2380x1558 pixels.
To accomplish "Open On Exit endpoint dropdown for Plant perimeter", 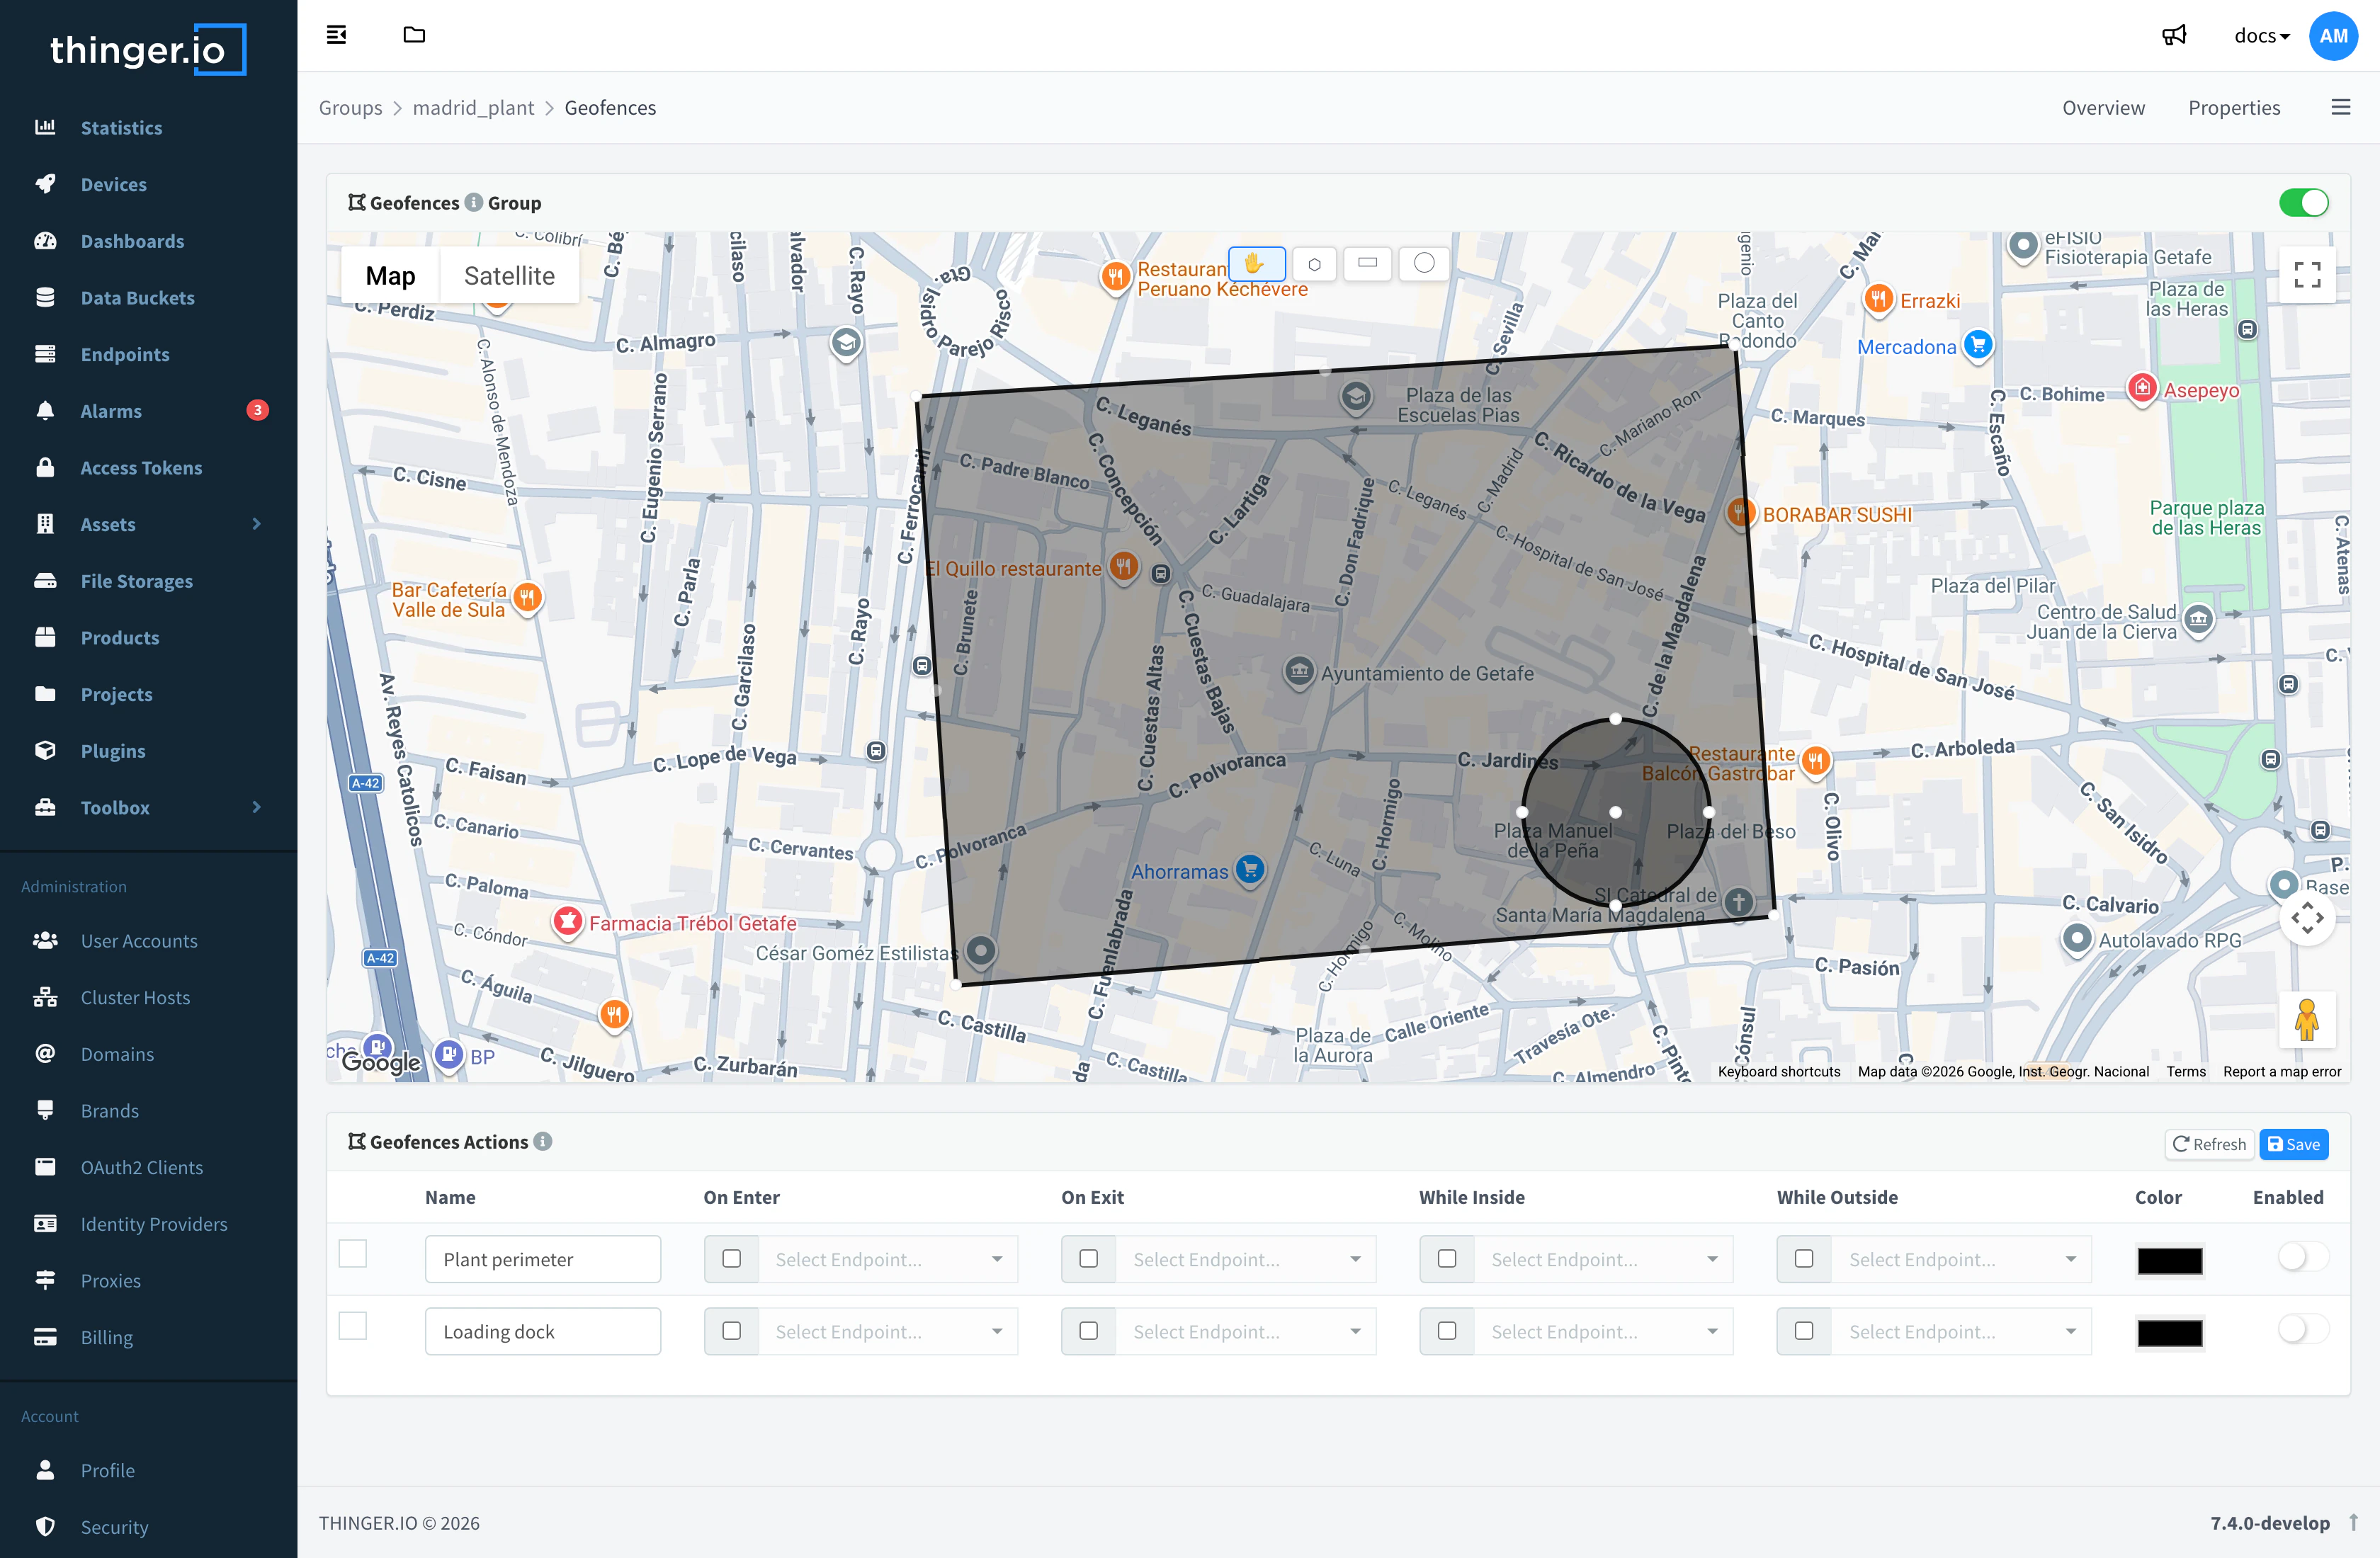I will 1246,1259.
